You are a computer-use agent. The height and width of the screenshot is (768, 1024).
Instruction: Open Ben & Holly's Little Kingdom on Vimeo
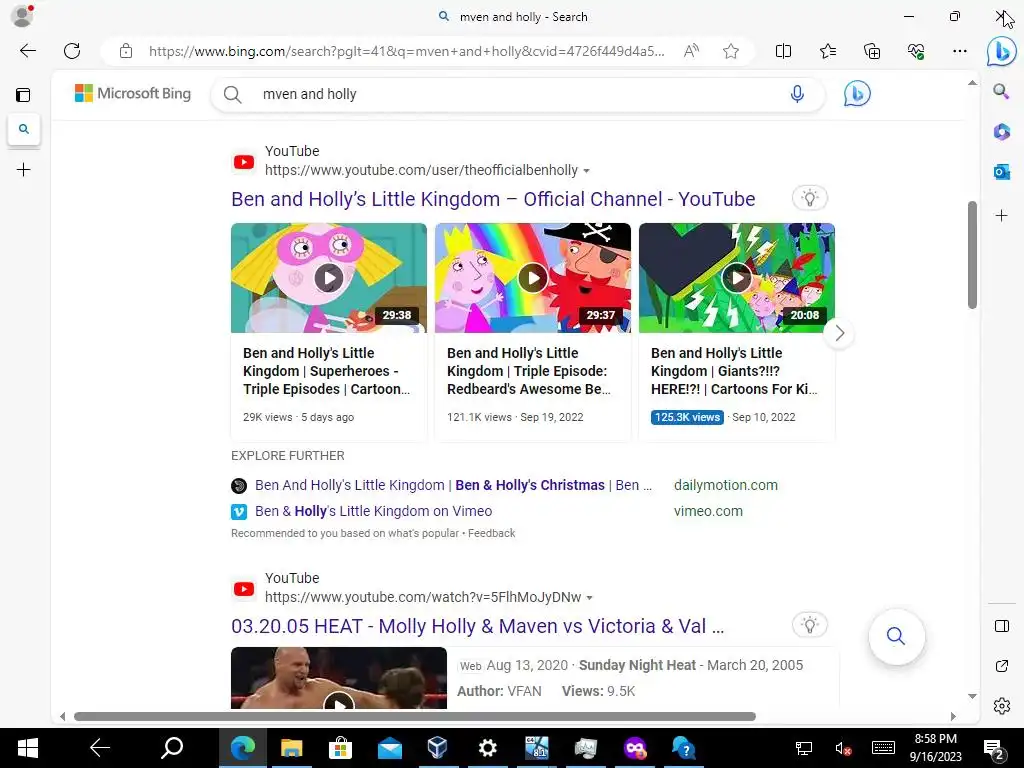click(x=374, y=511)
